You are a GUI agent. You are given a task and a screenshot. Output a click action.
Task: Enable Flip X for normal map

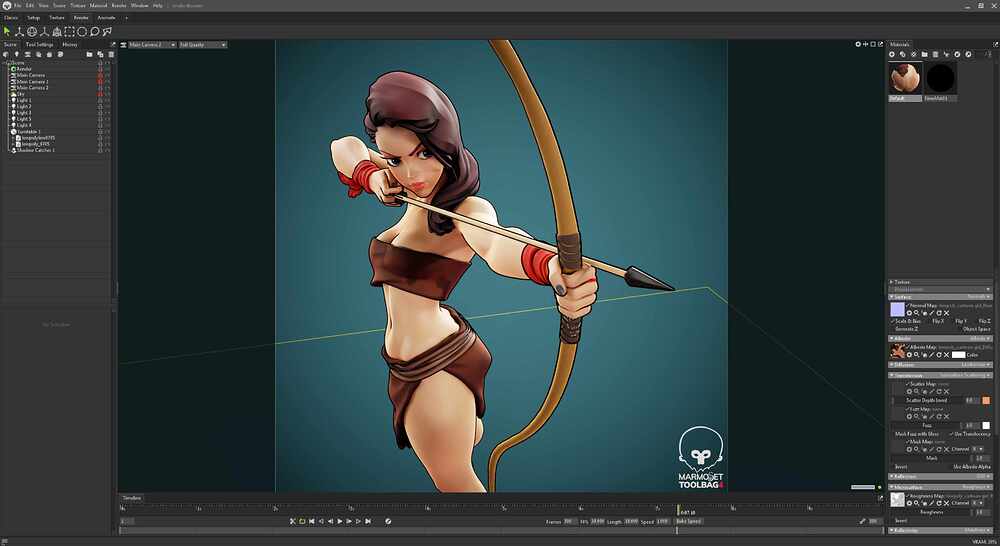click(x=938, y=321)
